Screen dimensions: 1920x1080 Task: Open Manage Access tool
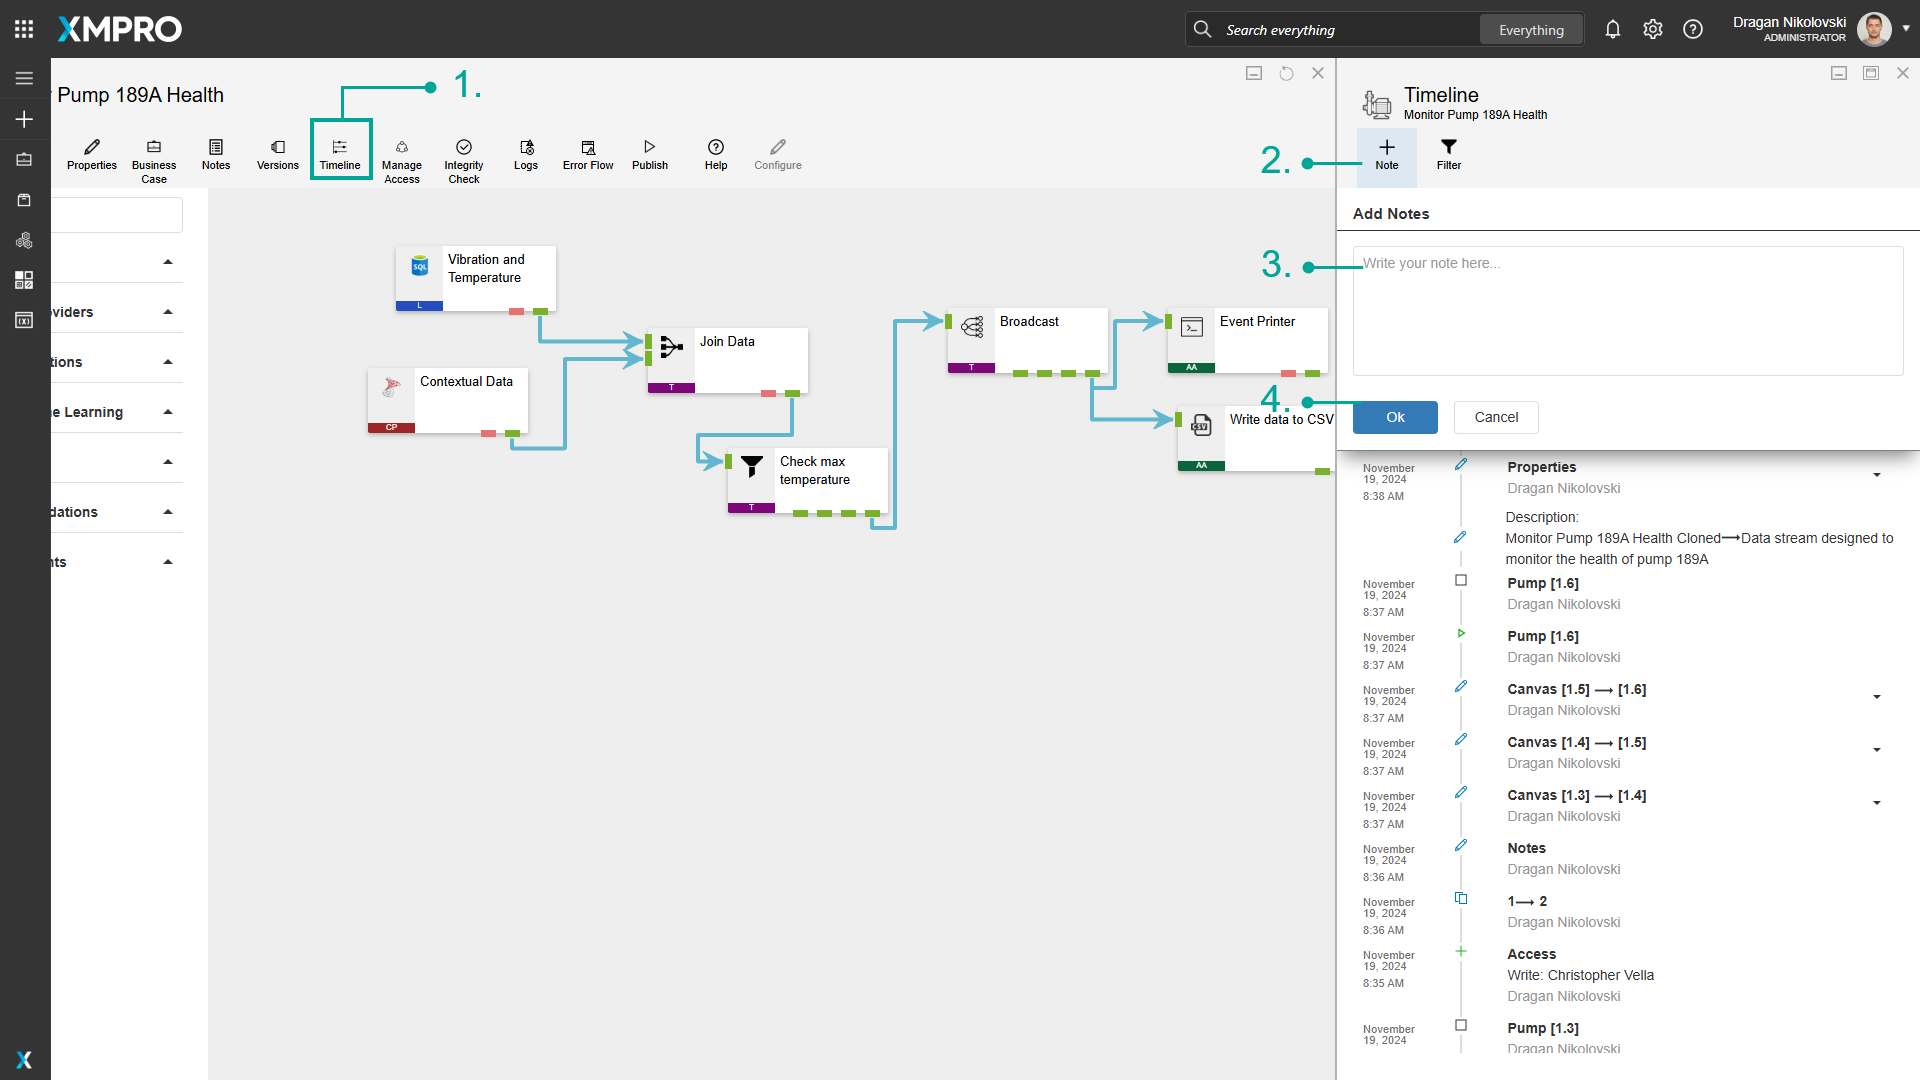[401, 152]
